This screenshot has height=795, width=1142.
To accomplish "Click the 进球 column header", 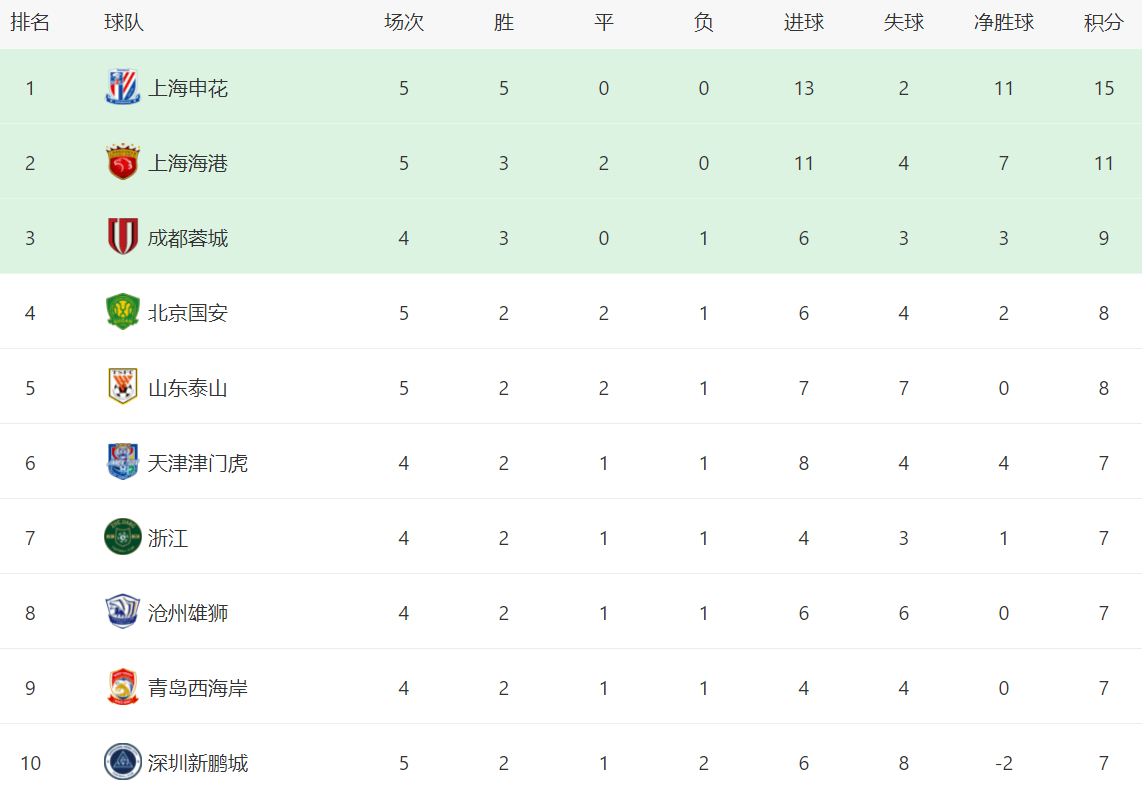I will 803,23.
